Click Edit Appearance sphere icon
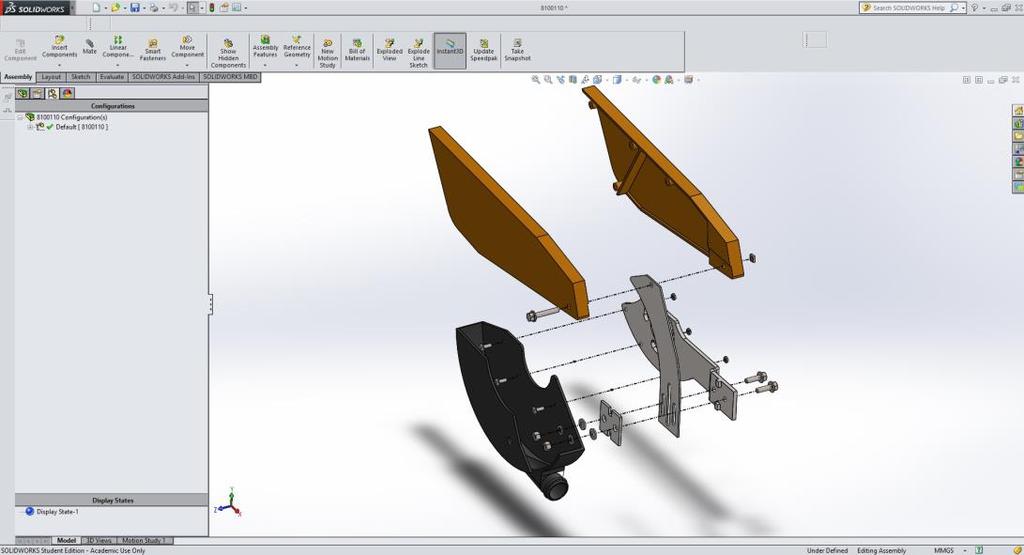 (656, 80)
